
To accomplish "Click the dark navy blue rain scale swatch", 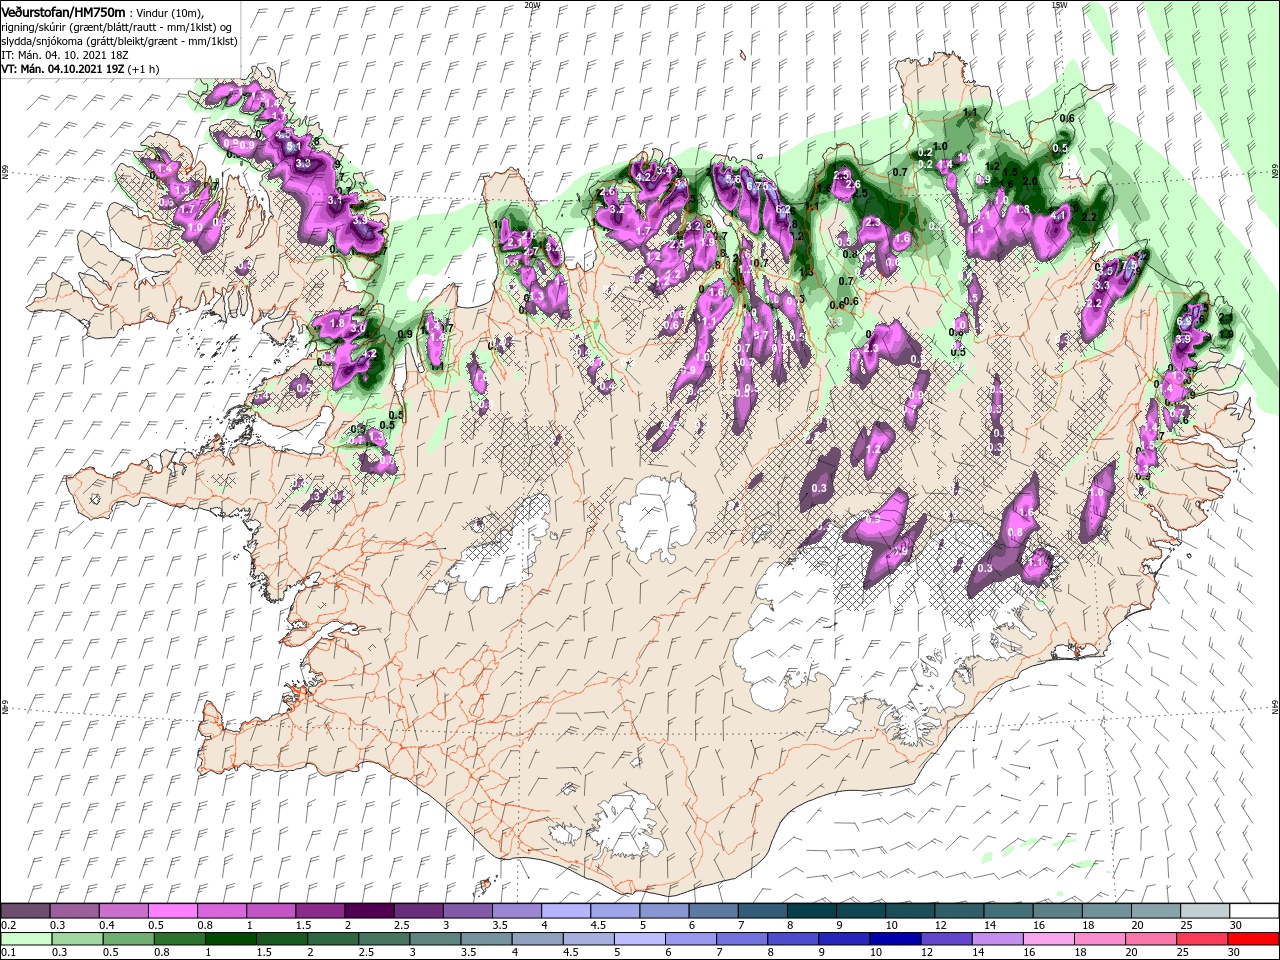I will [x=893, y=939].
